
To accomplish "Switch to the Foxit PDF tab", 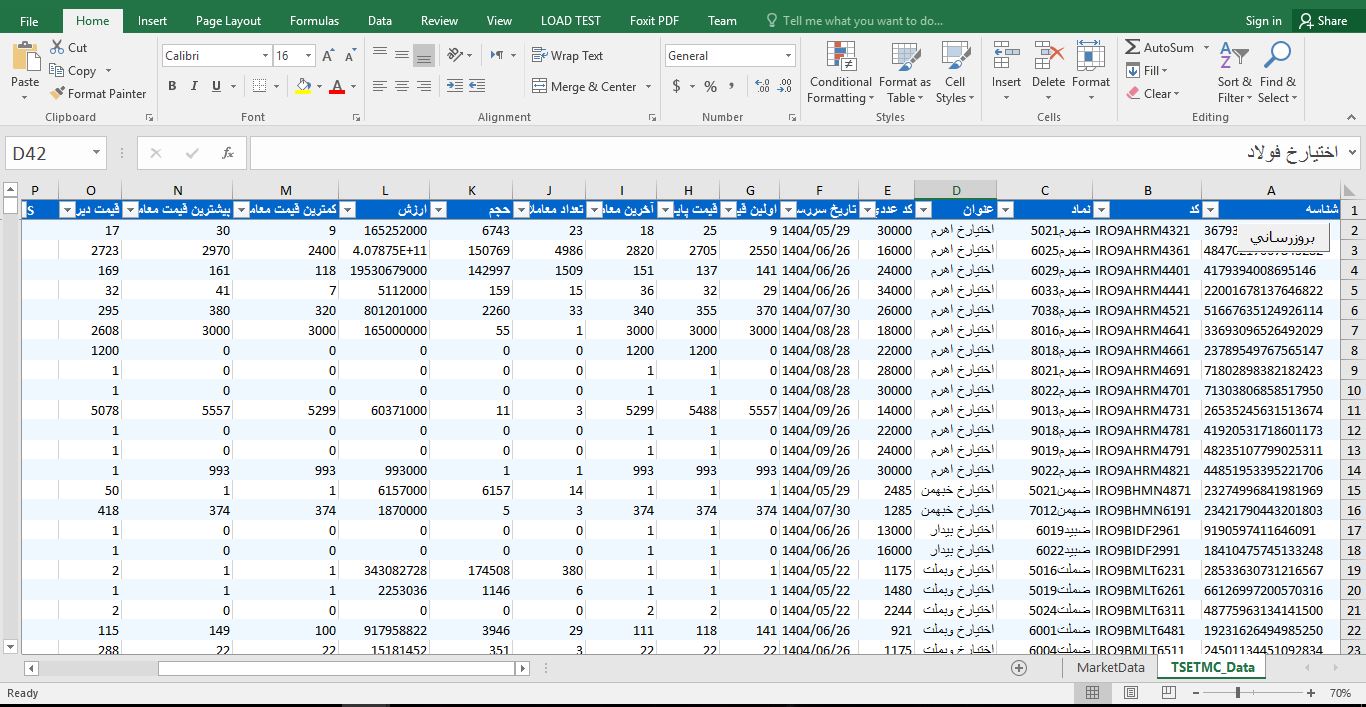I will [x=655, y=21].
